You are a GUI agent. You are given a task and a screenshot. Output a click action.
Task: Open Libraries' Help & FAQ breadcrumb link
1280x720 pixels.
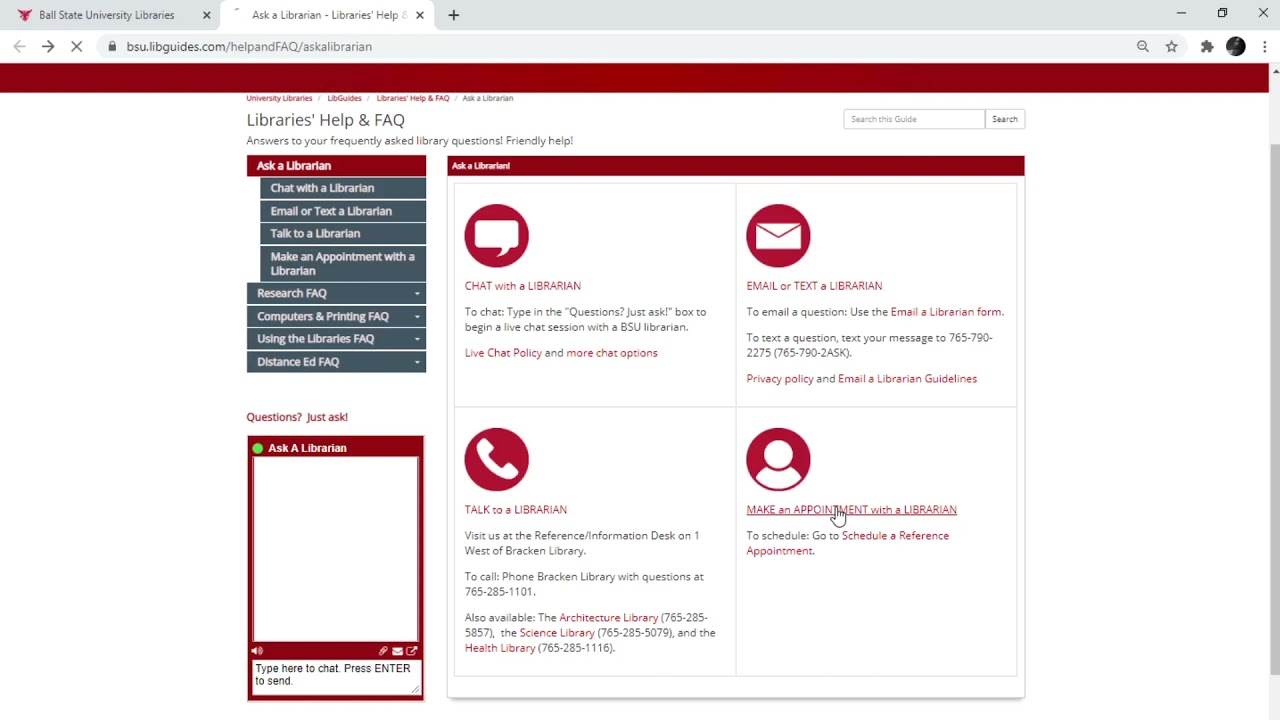point(413,98)
